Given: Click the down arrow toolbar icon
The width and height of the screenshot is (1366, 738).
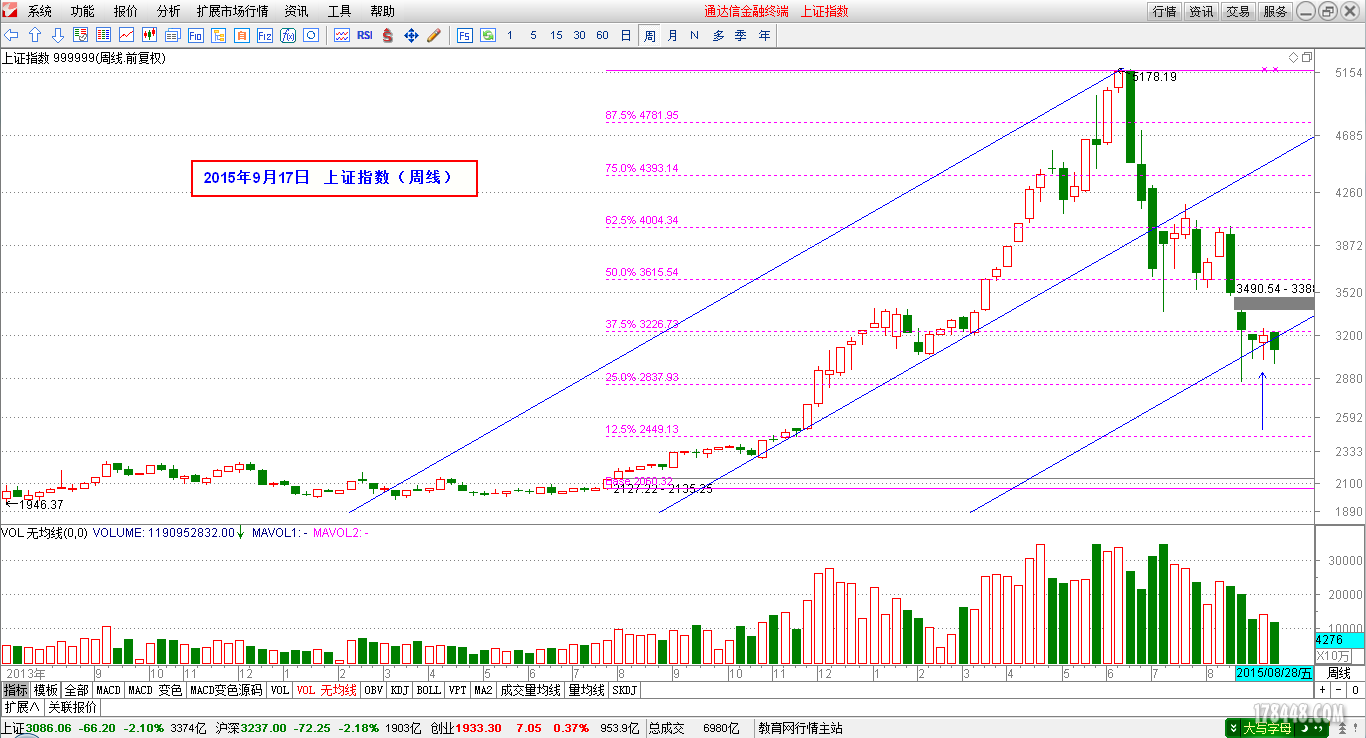Looking at the screenshot, I should tap(58, 35).
